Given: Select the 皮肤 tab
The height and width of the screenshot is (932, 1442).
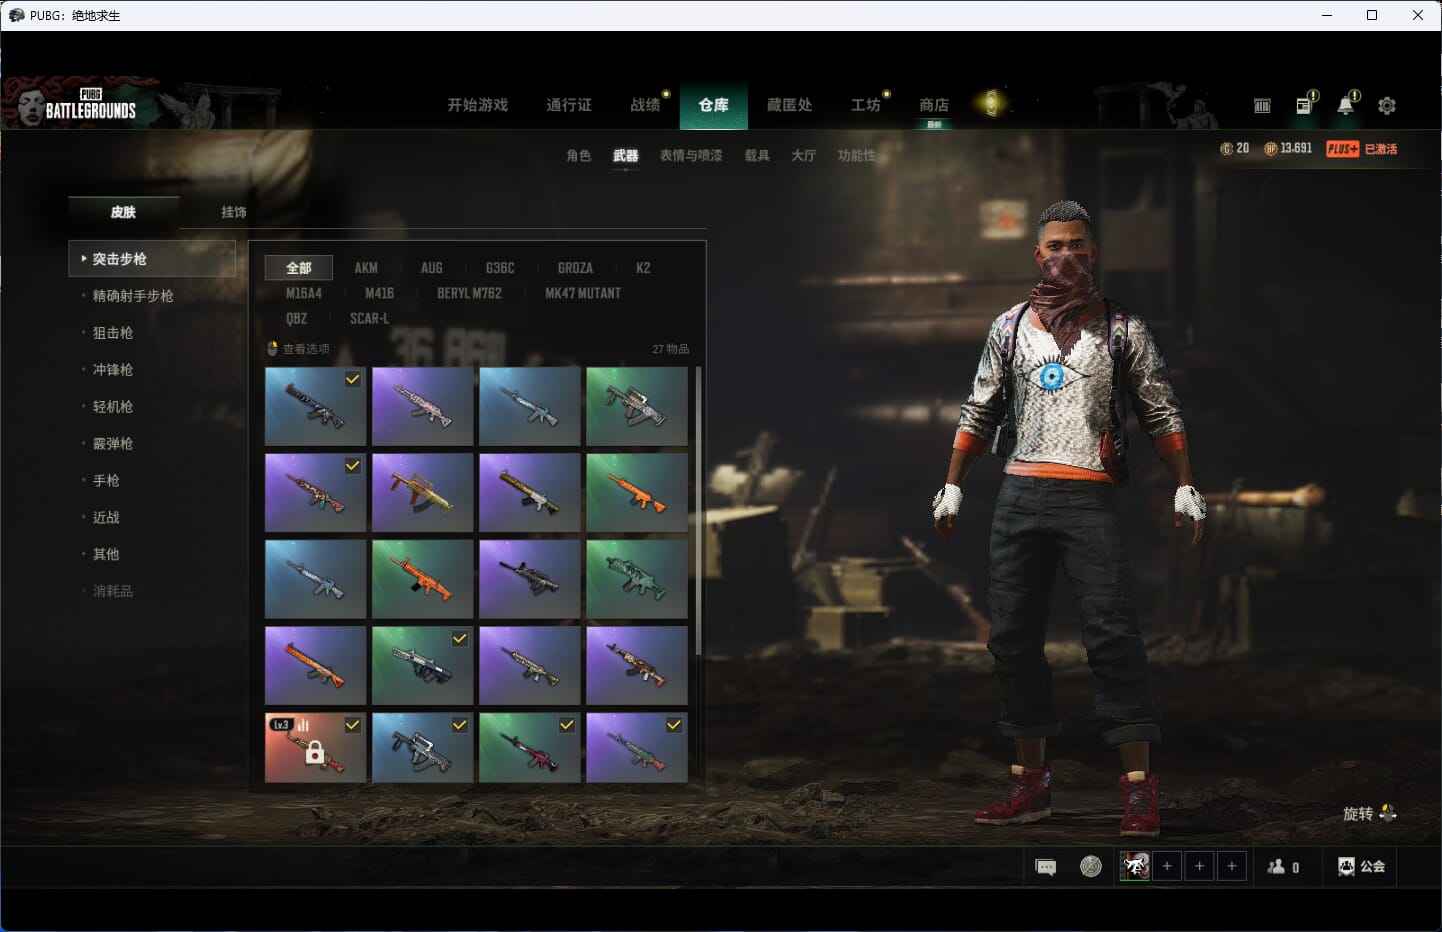Looking at the screenshot, I should click(x=123, y=212).
